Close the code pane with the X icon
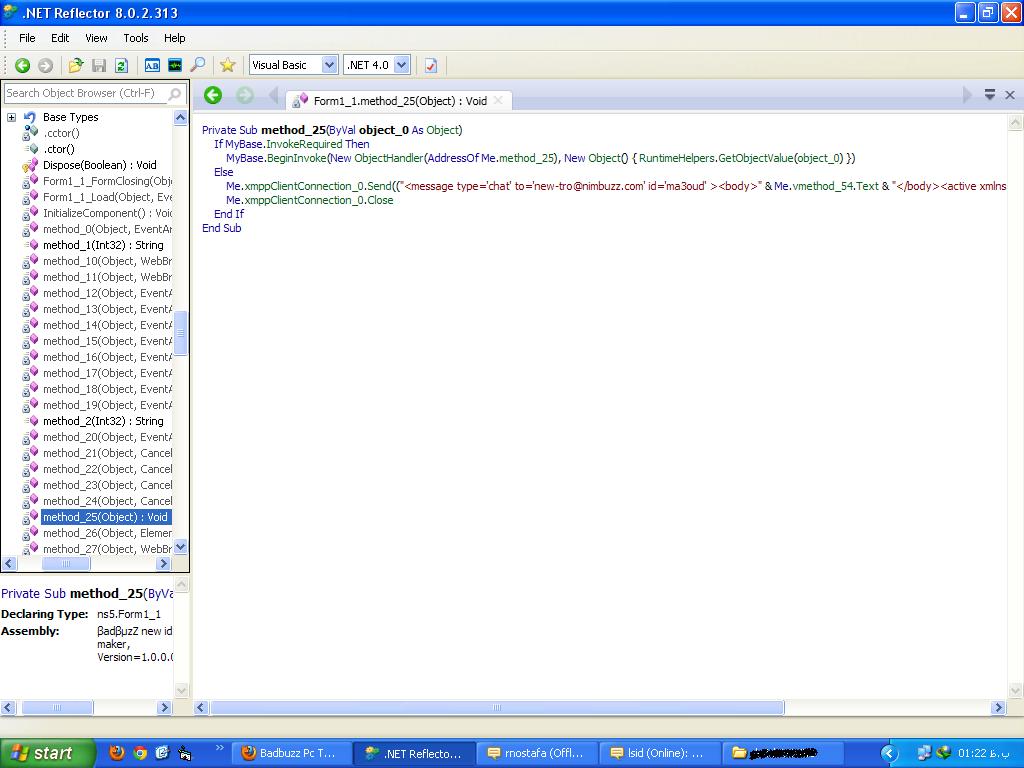This screenshot has width=1024, height=768. coord(1010,95)
